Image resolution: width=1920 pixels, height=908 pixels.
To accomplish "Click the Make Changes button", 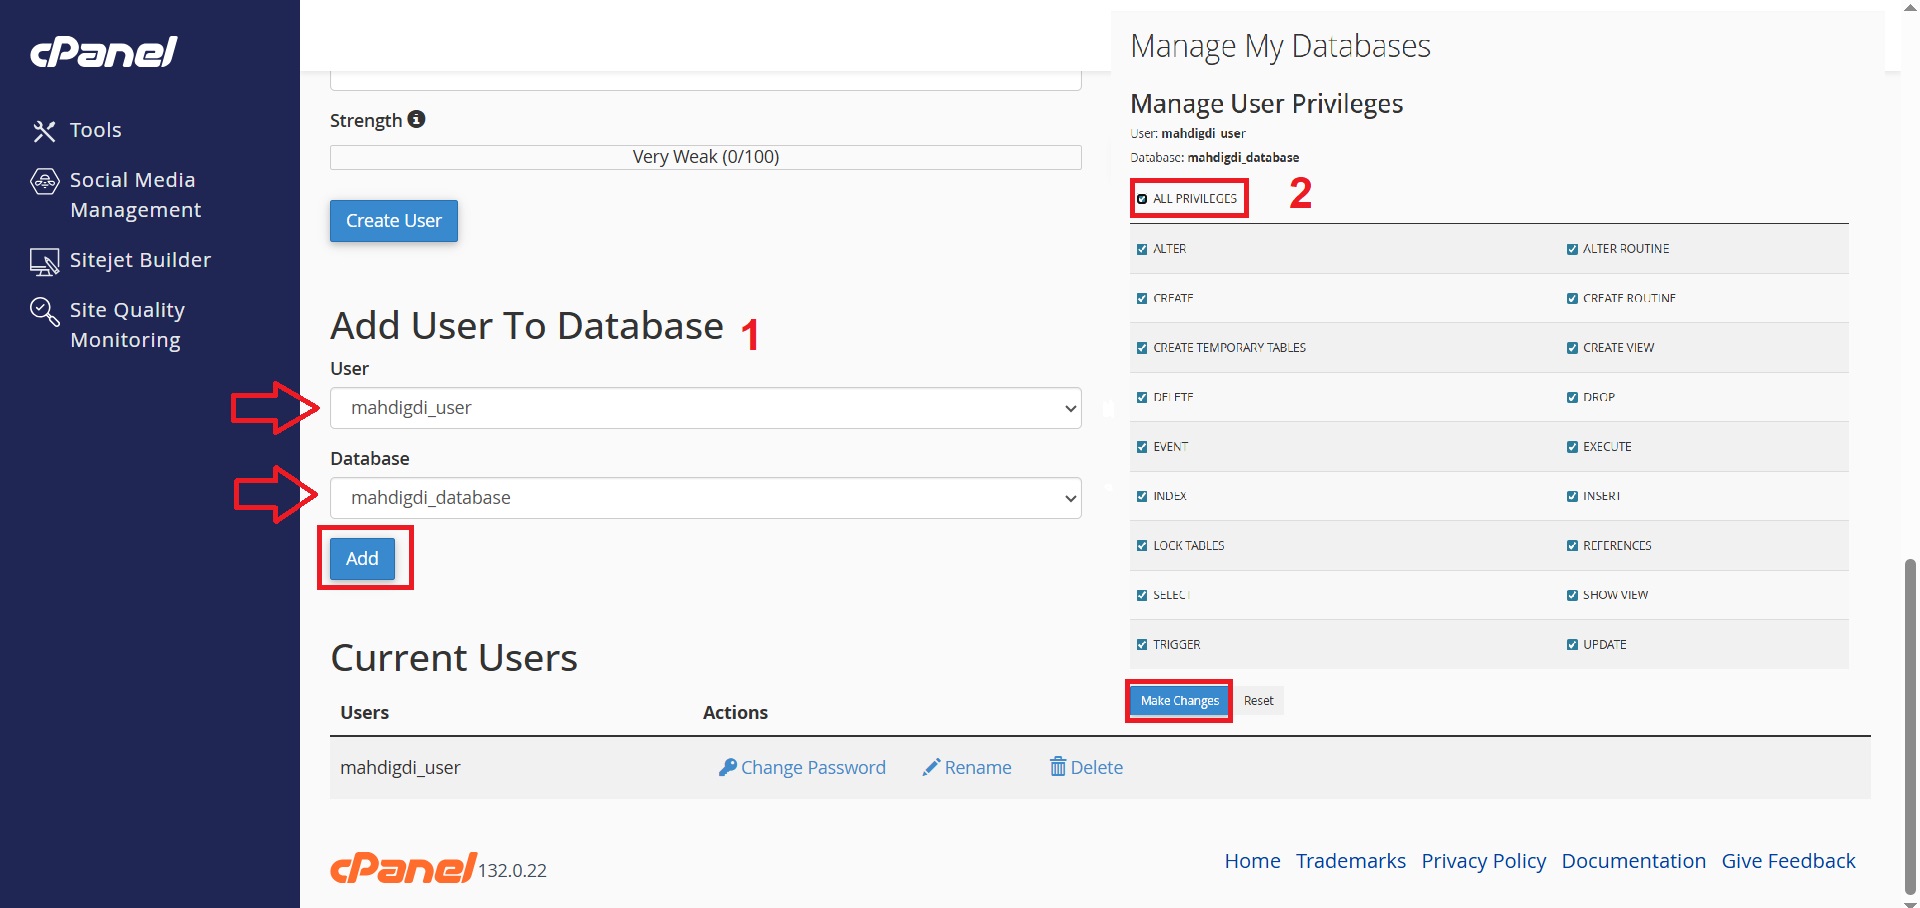I will (x=1180, y=701).
